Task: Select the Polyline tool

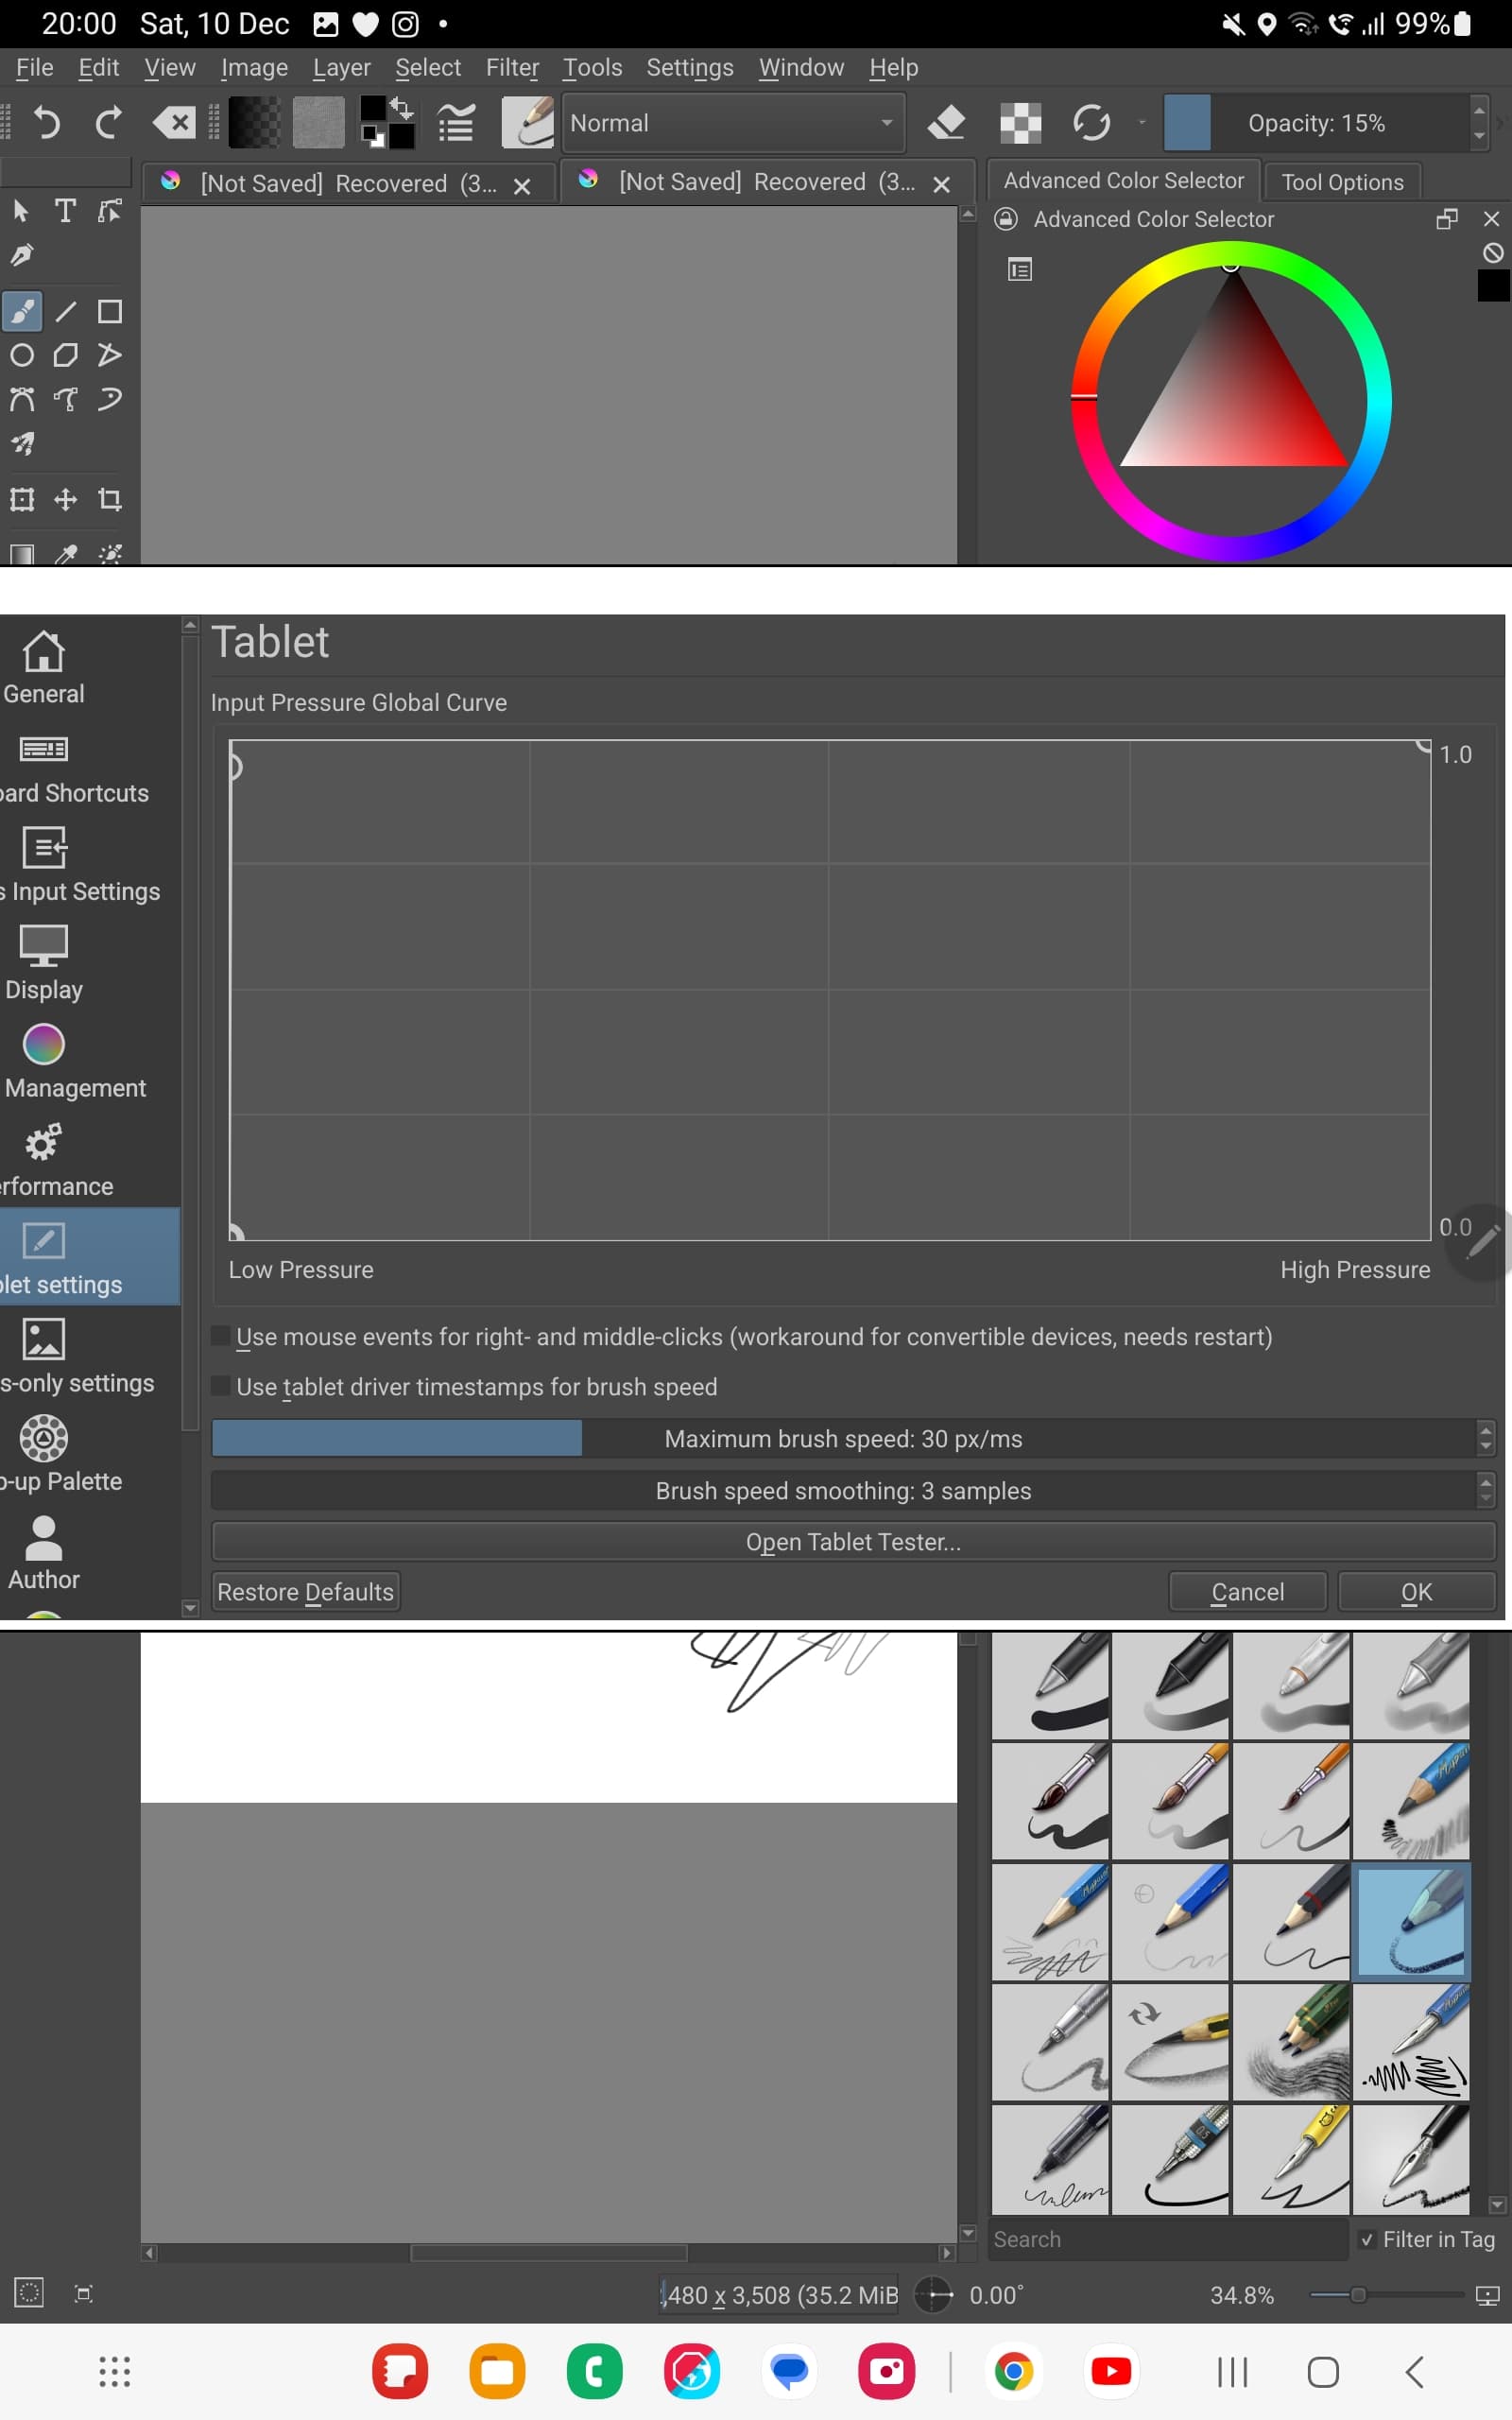Action: click(x=110, y=355)
